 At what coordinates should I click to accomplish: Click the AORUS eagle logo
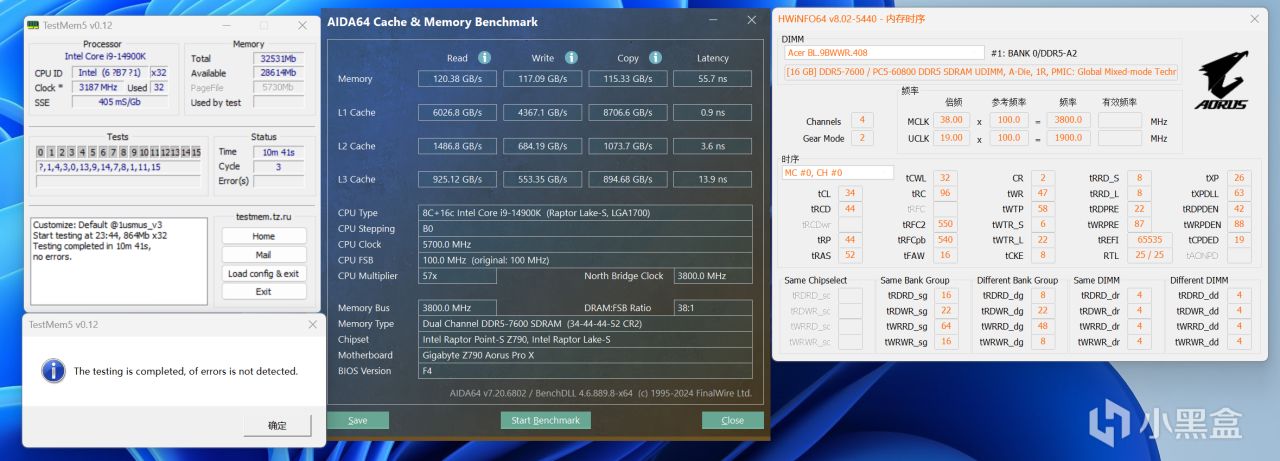[x=1222, y=82]
